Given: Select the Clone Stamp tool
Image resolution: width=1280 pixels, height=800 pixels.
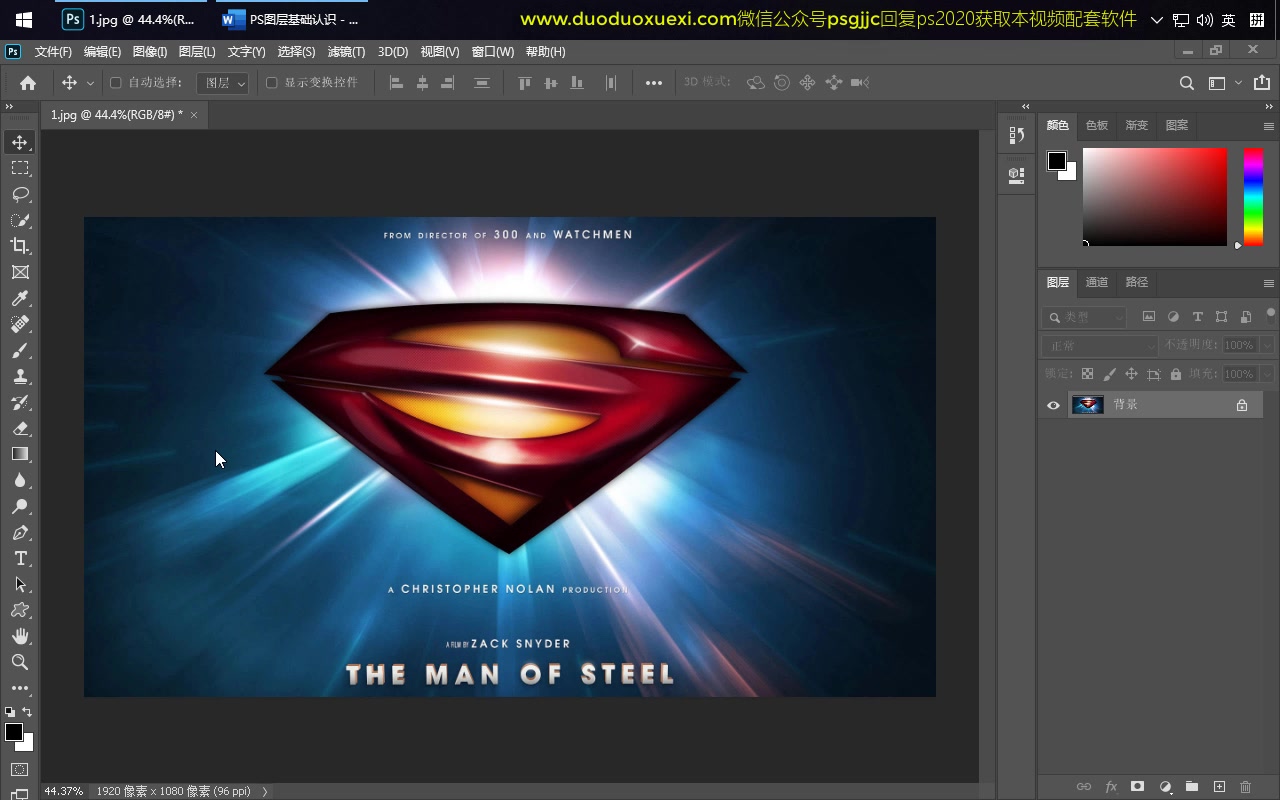Looking at the screenshot, I should tap(20, 376).
